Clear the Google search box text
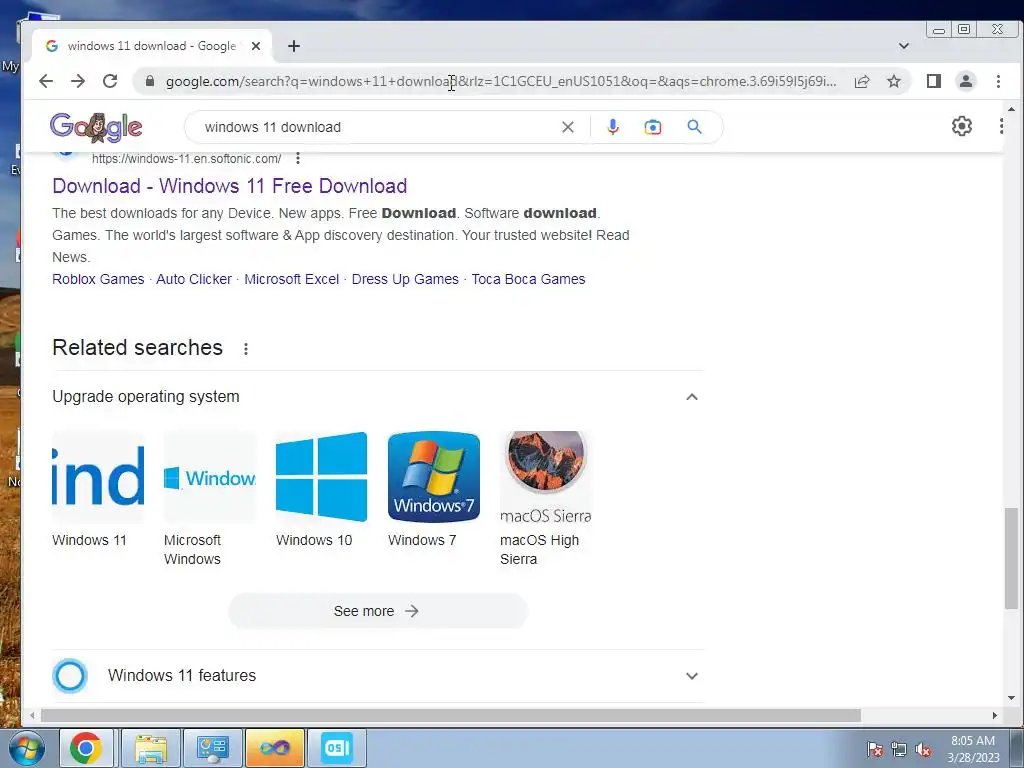1024x768 pixels. click(568, 127)
